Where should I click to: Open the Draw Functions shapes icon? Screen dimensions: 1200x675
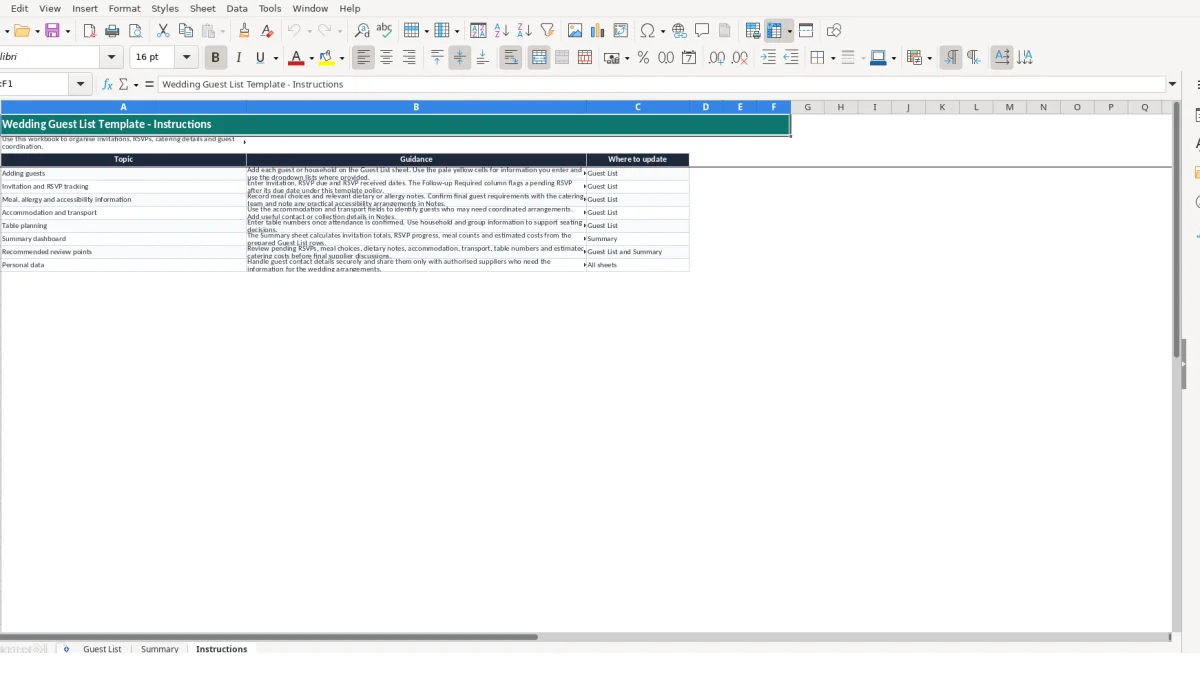[834, 31]
